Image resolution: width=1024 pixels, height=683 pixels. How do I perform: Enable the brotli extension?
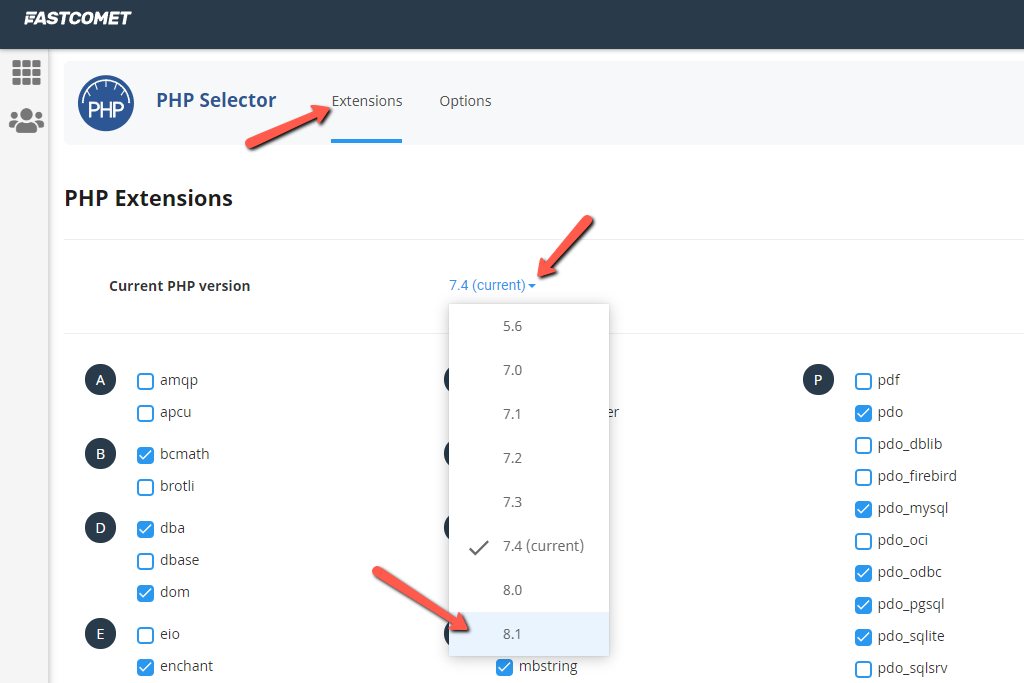(144, 486)
